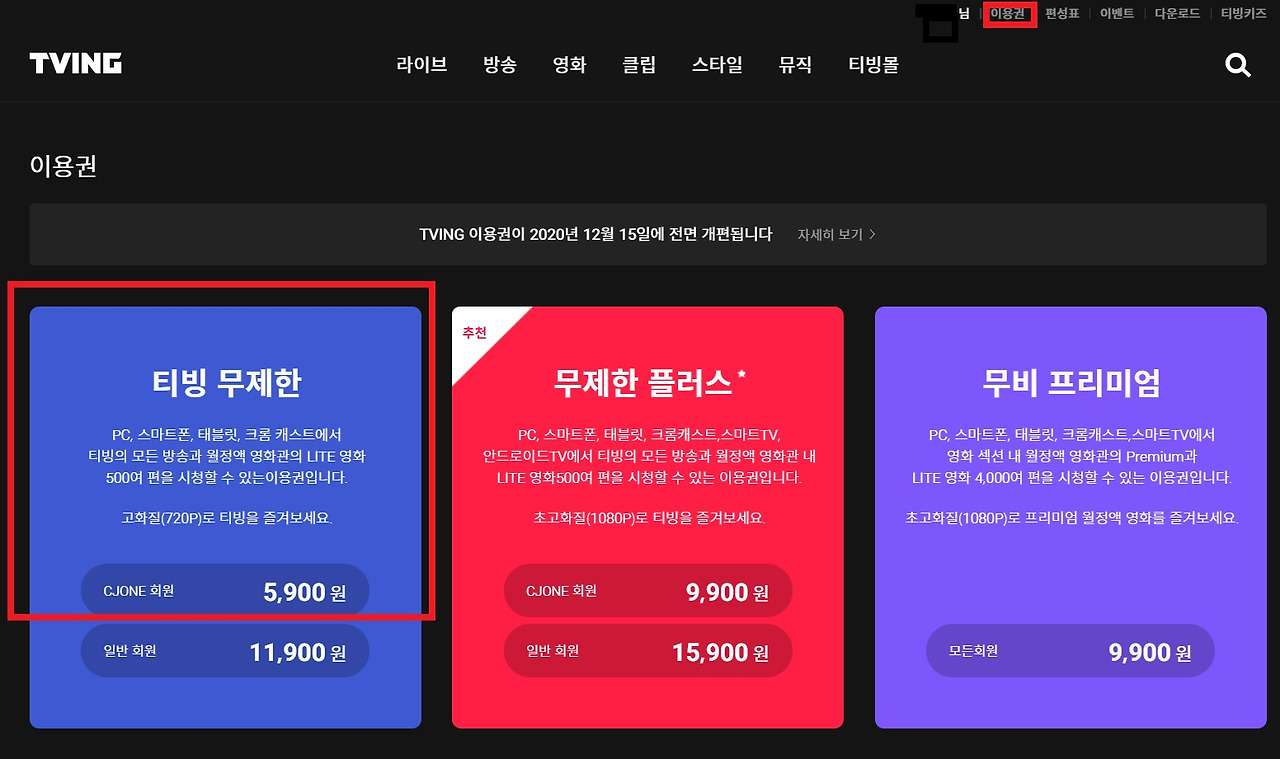1280x759 pixels.
Task: Click the TVING logo
Action: pos(76,64)
